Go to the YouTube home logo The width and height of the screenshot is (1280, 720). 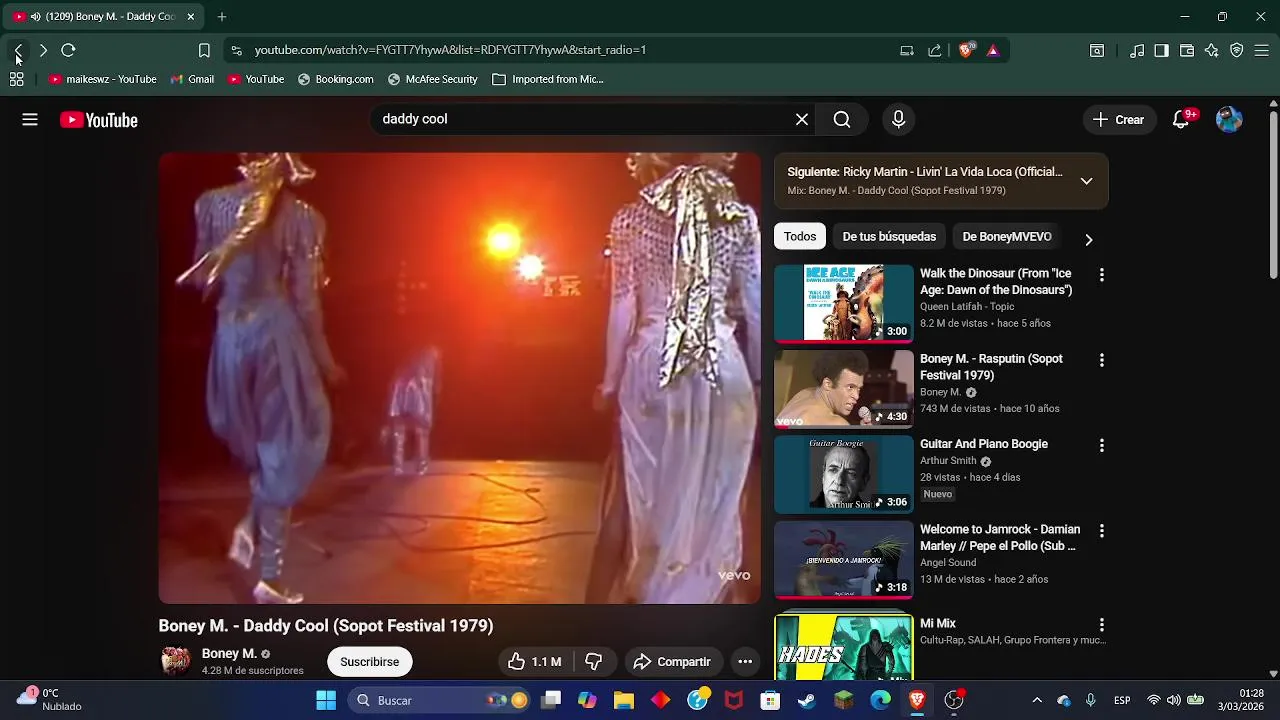tap(98, 120)
